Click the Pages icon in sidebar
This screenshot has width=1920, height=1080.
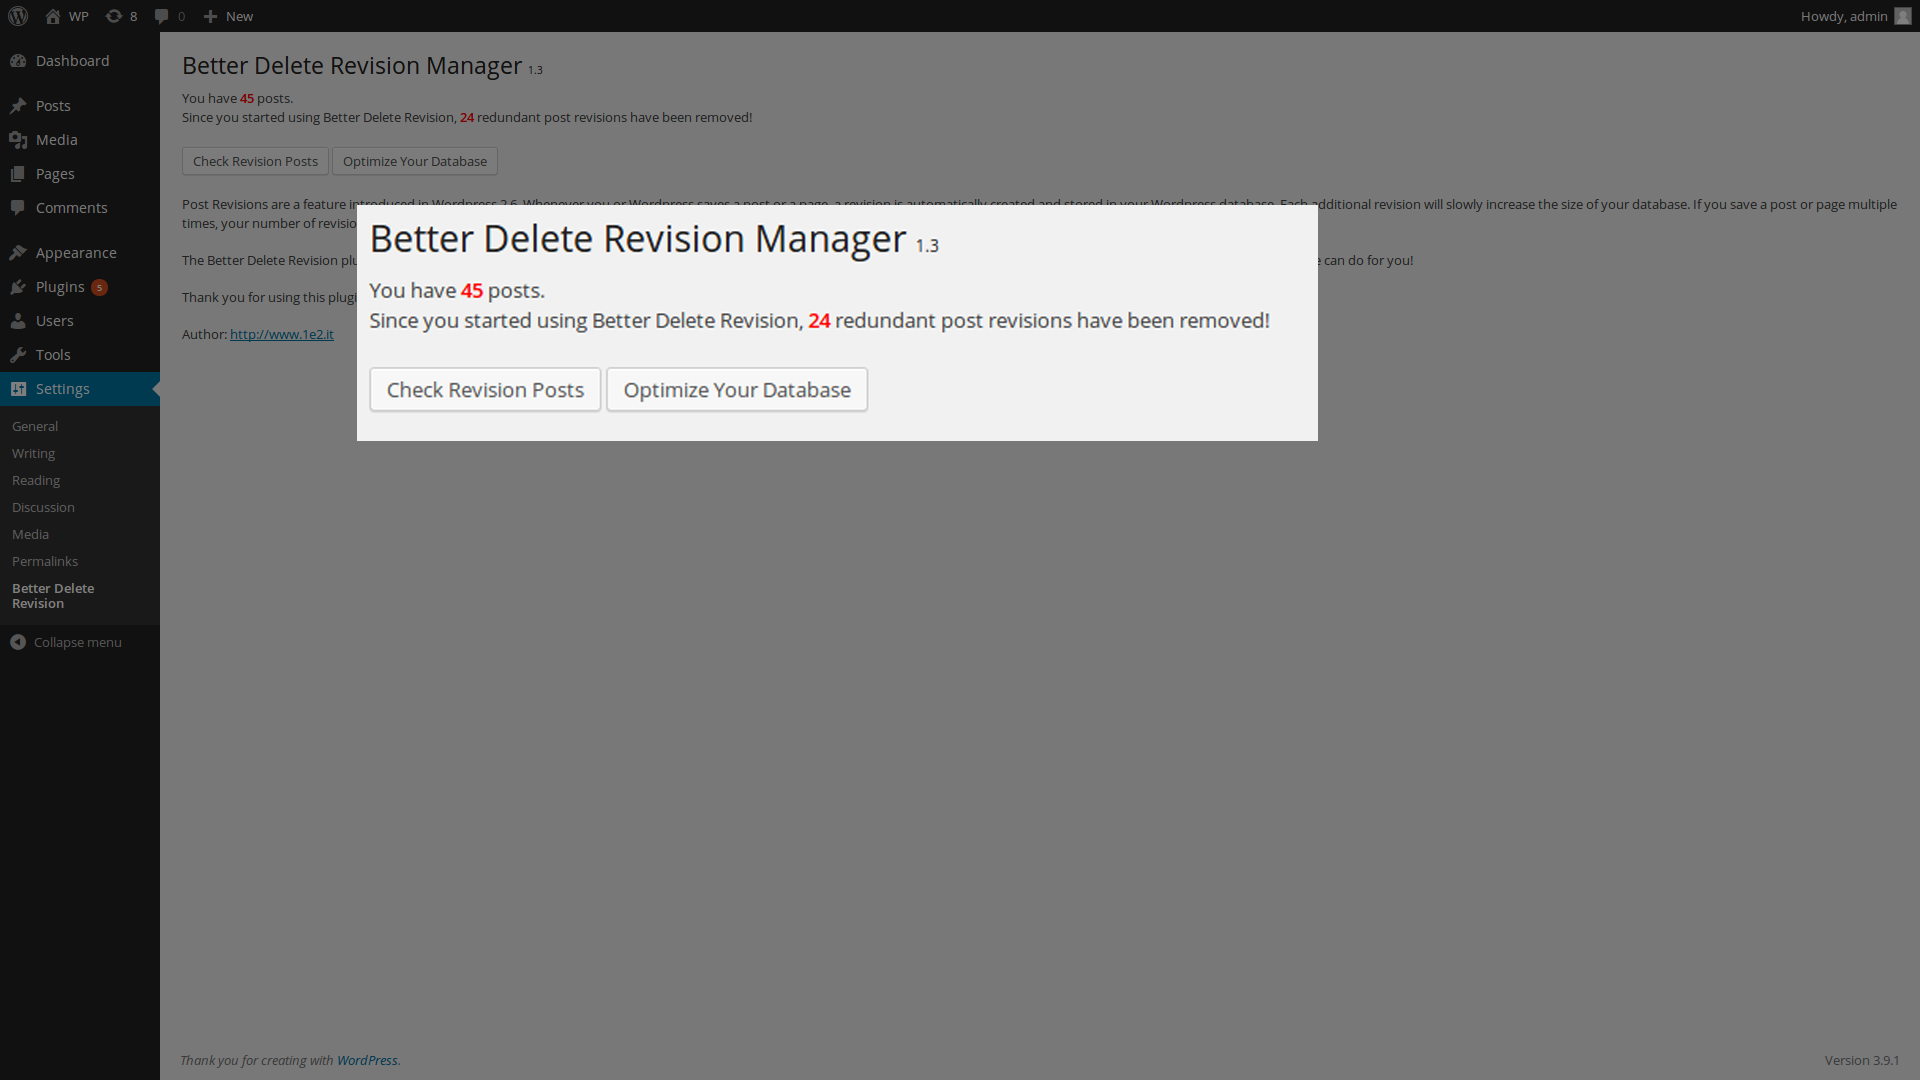pyautogui.click(x=18, y=174)
